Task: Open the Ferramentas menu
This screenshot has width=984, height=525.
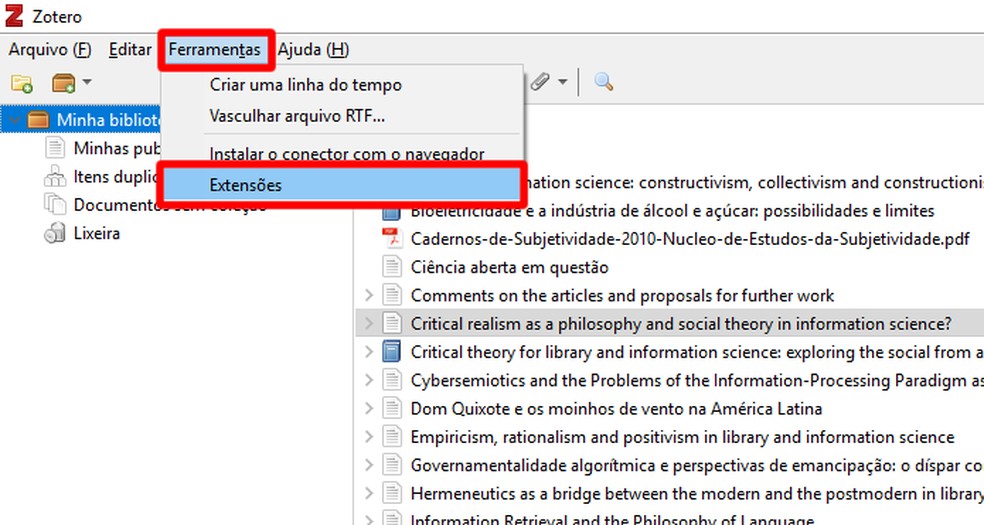Action: pos(215,50)
